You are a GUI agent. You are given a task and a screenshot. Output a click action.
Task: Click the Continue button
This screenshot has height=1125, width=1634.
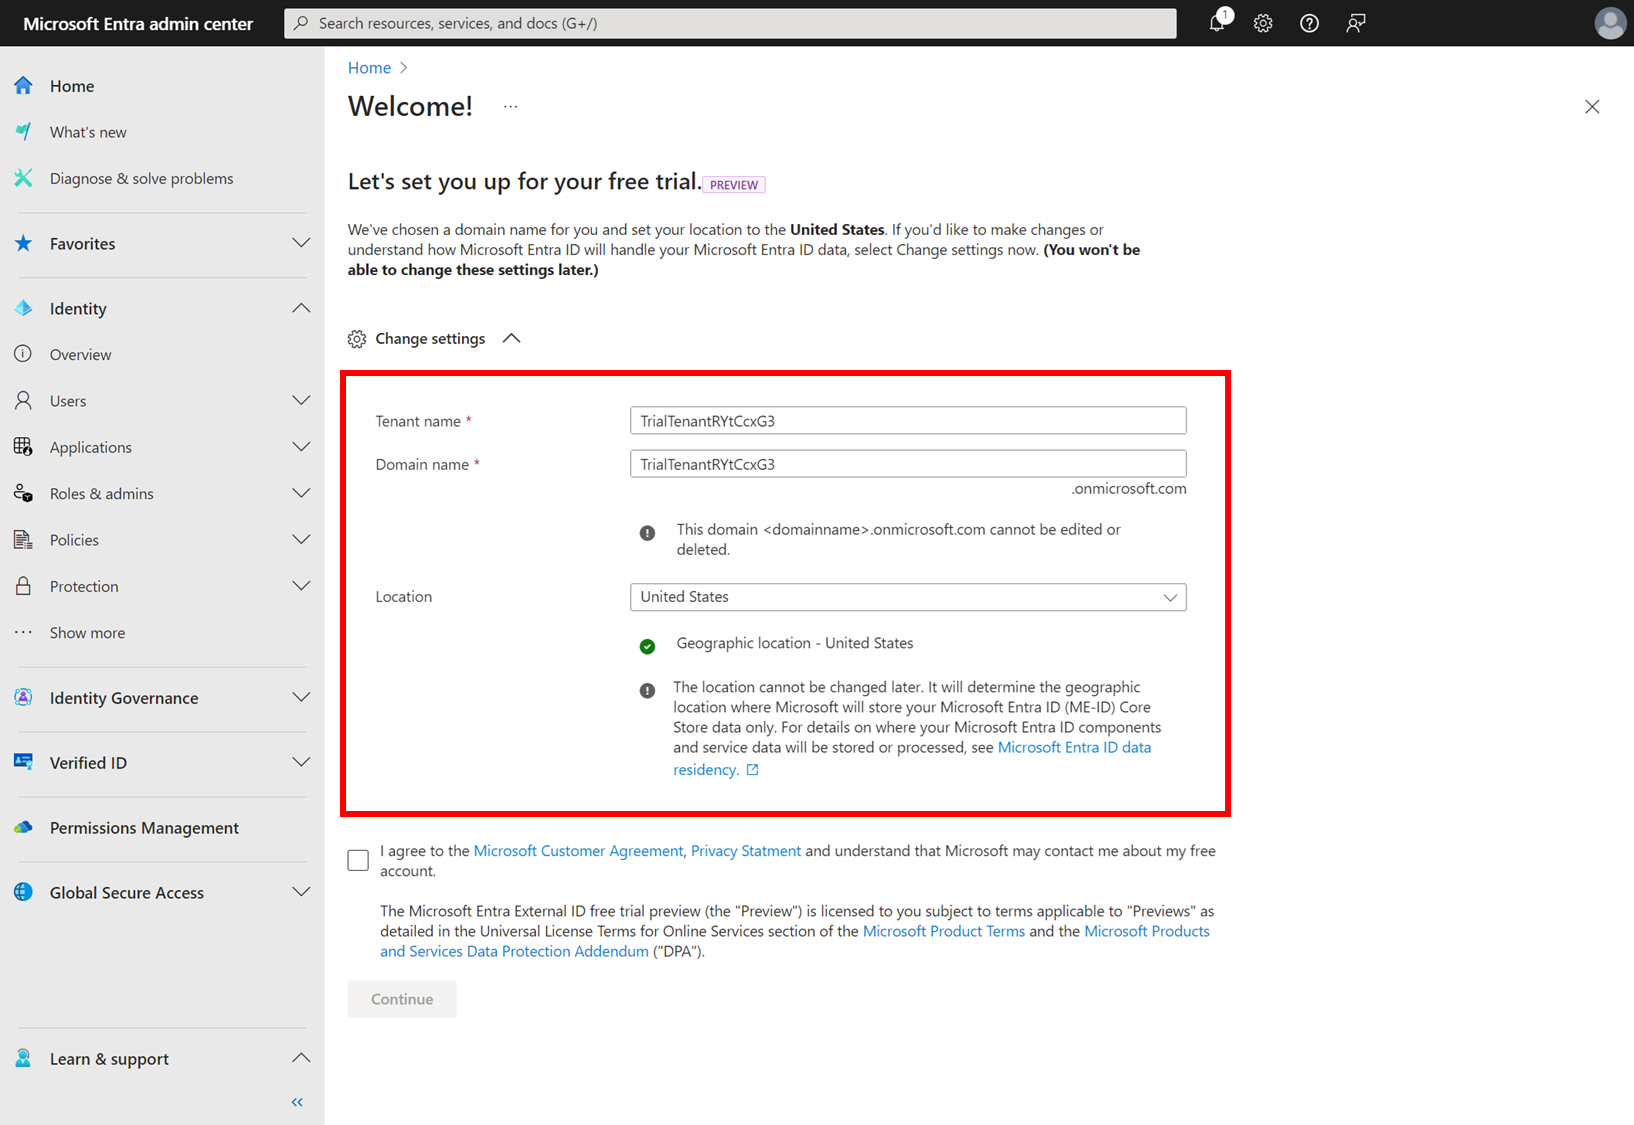(x=402, y=999)
